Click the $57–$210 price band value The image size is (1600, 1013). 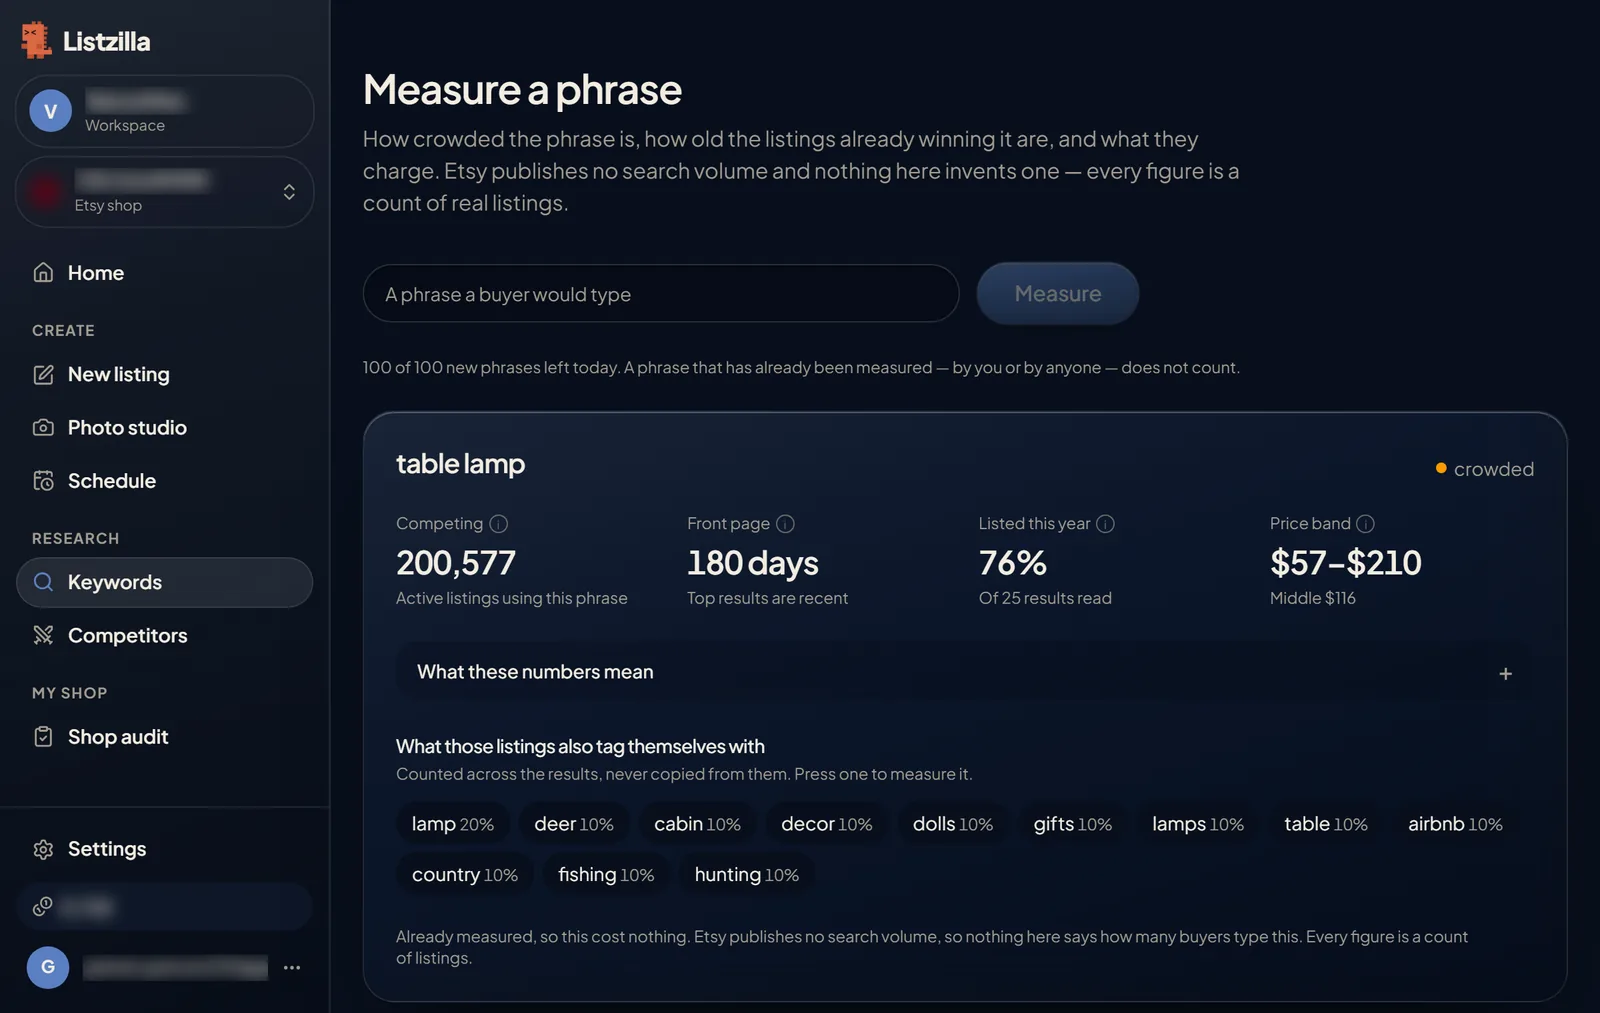click(x=1346, y=563)
